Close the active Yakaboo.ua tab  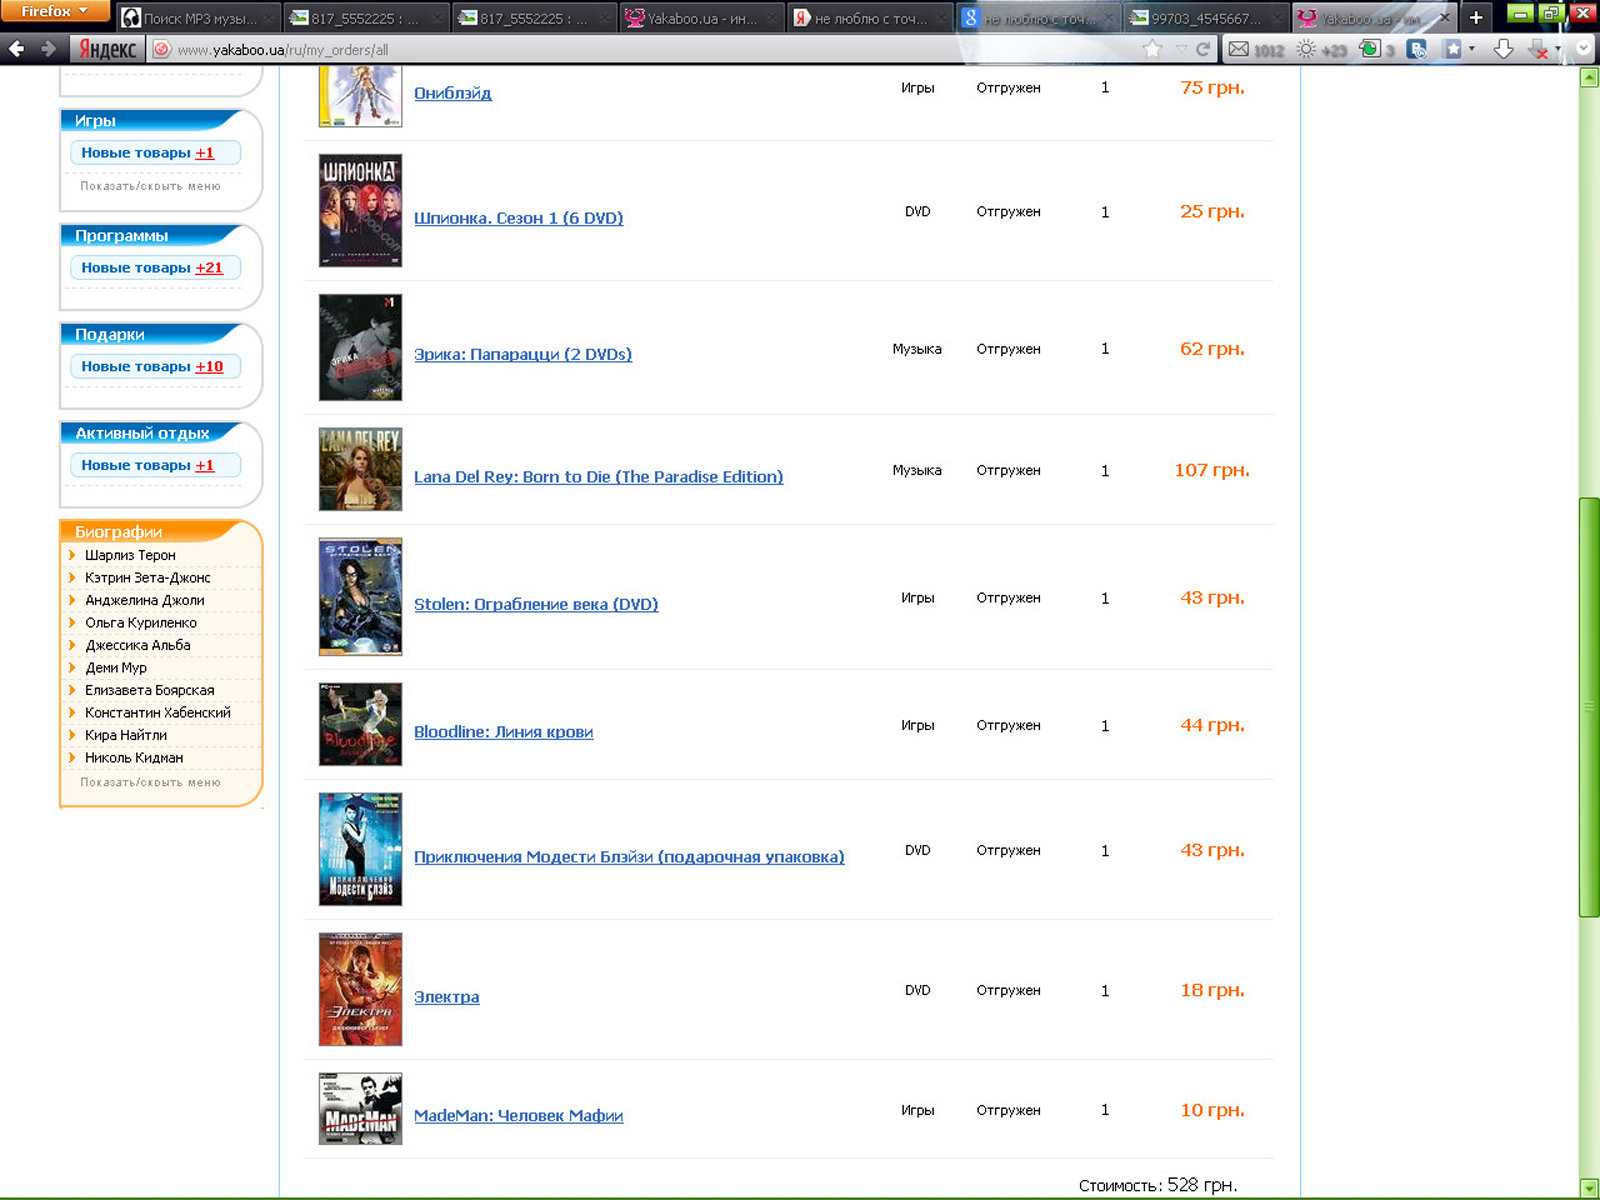(1444, 18)
